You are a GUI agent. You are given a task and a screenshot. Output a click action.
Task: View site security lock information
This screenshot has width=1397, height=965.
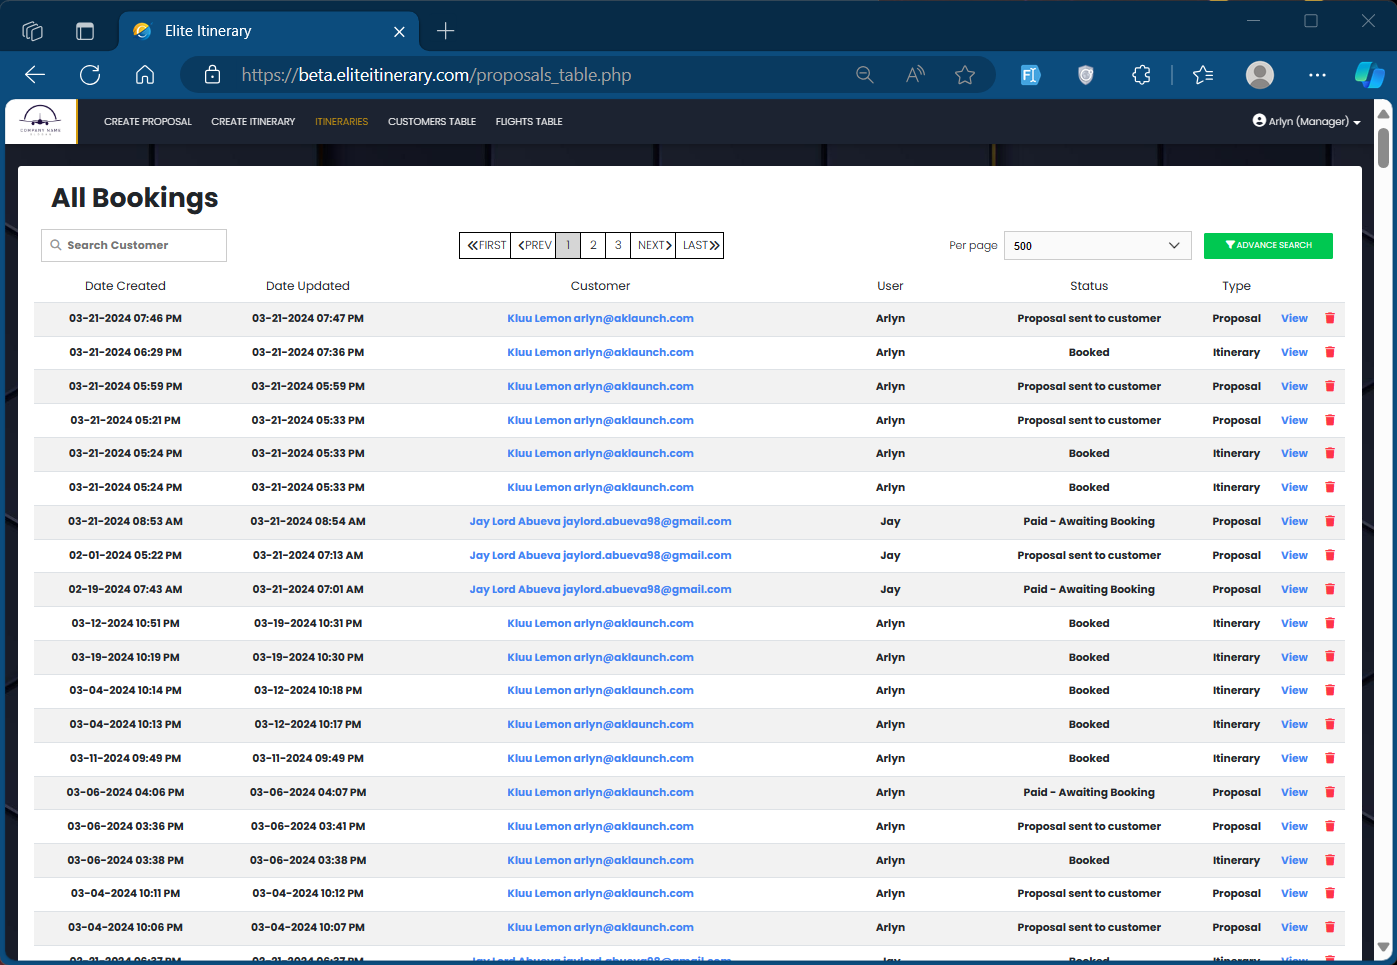click(x=212, y=75)
